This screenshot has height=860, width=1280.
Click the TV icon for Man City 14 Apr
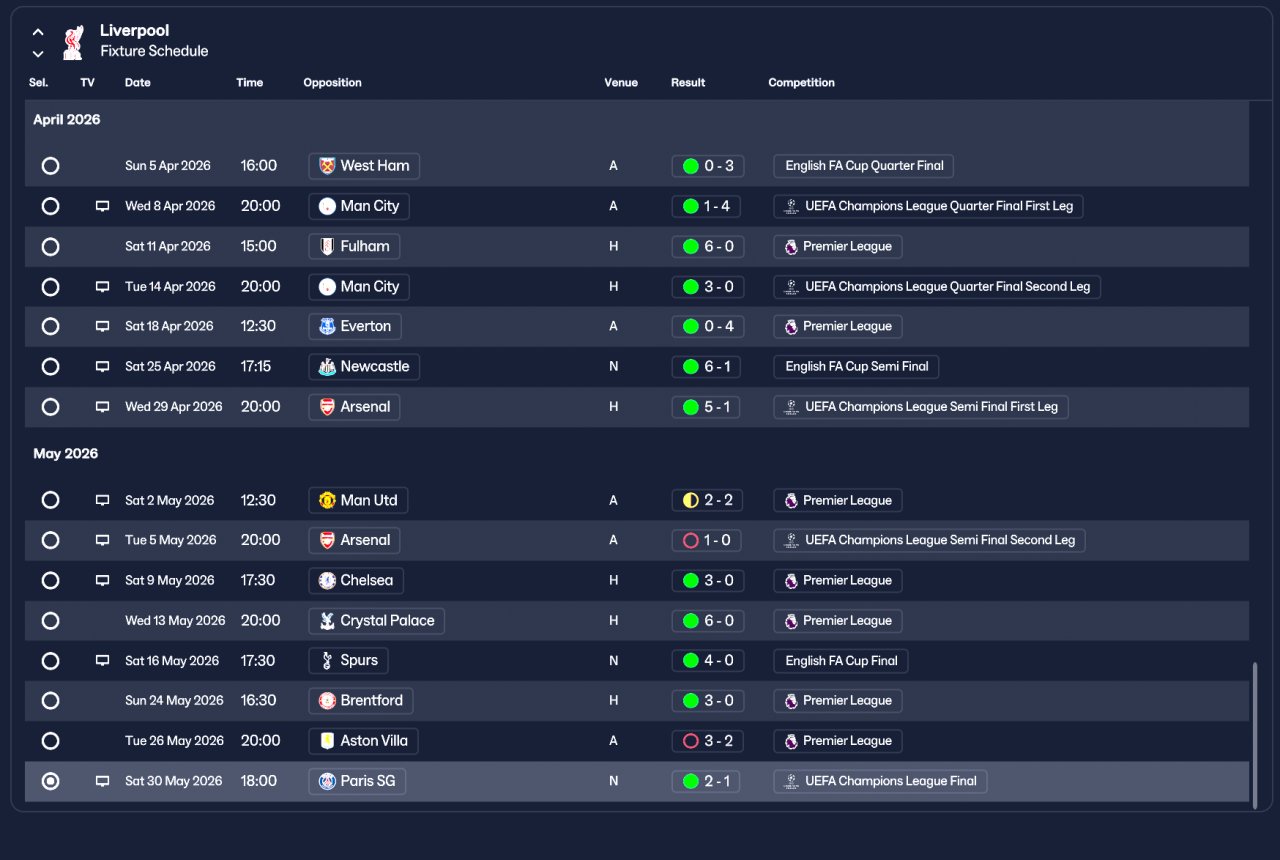[x=102, y=286]
